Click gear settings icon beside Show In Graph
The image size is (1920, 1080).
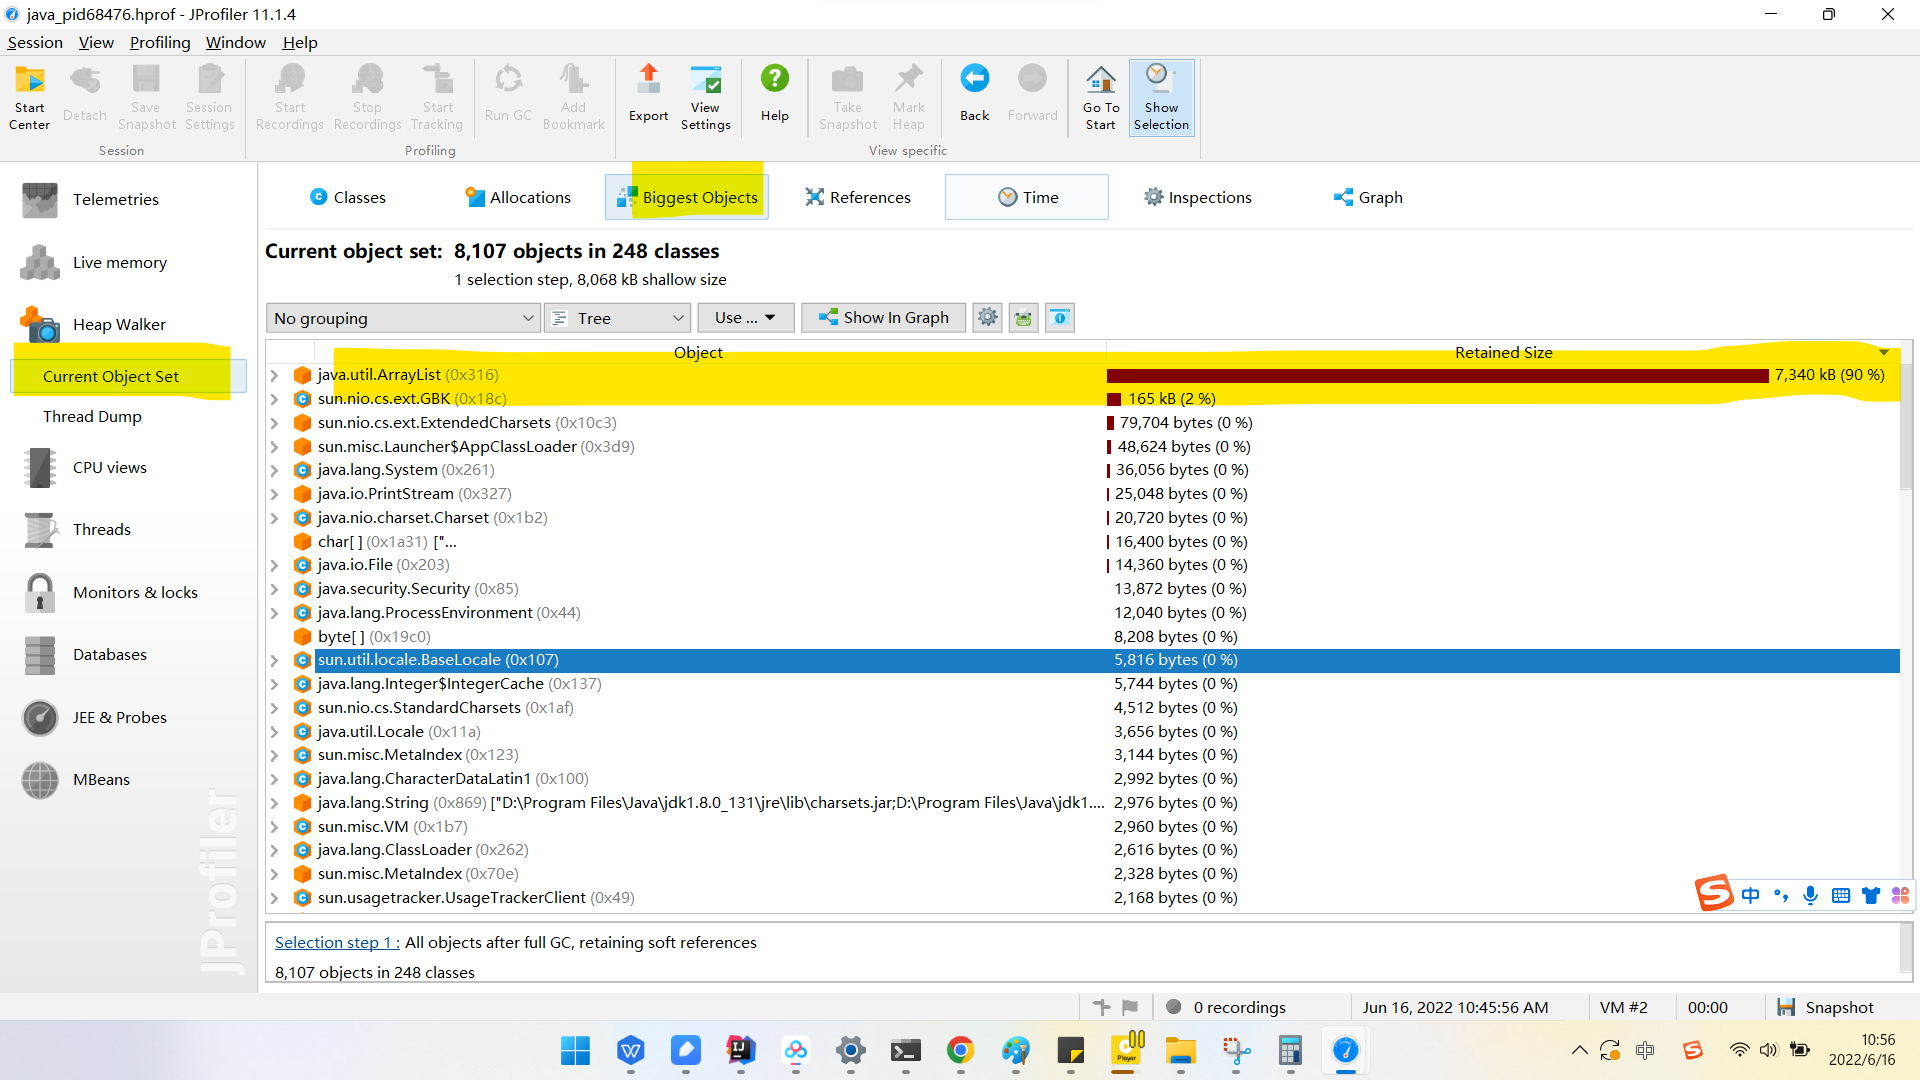987,318
